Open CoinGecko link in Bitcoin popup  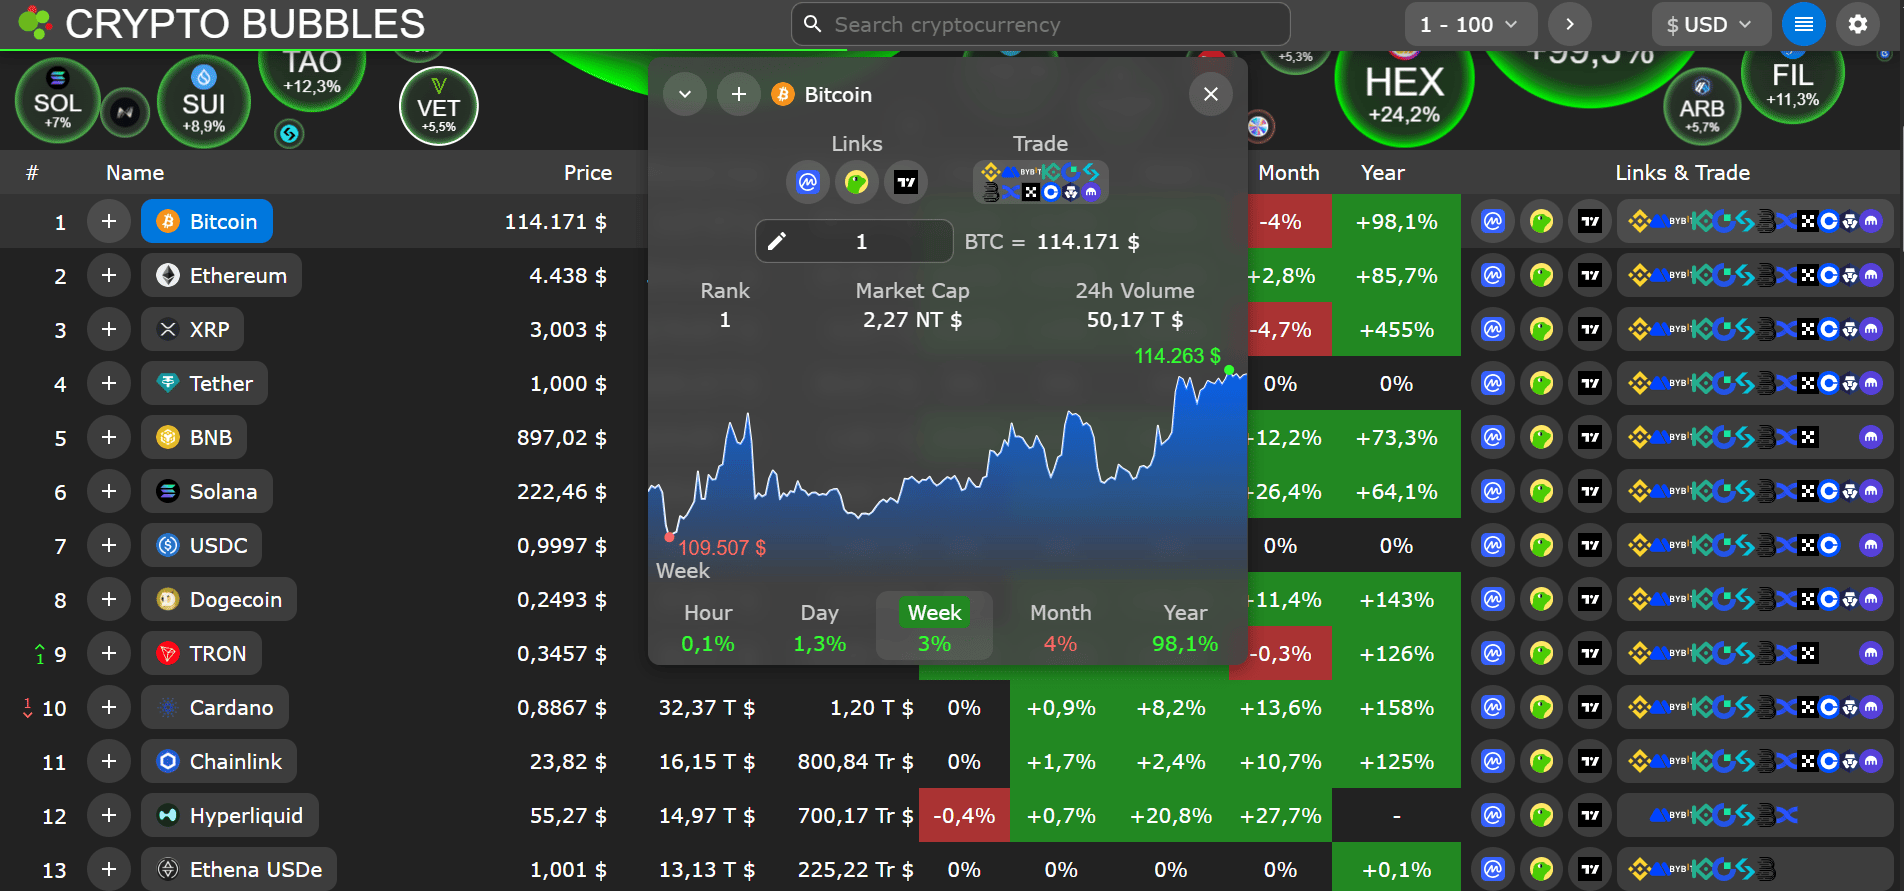click(857, 182)
